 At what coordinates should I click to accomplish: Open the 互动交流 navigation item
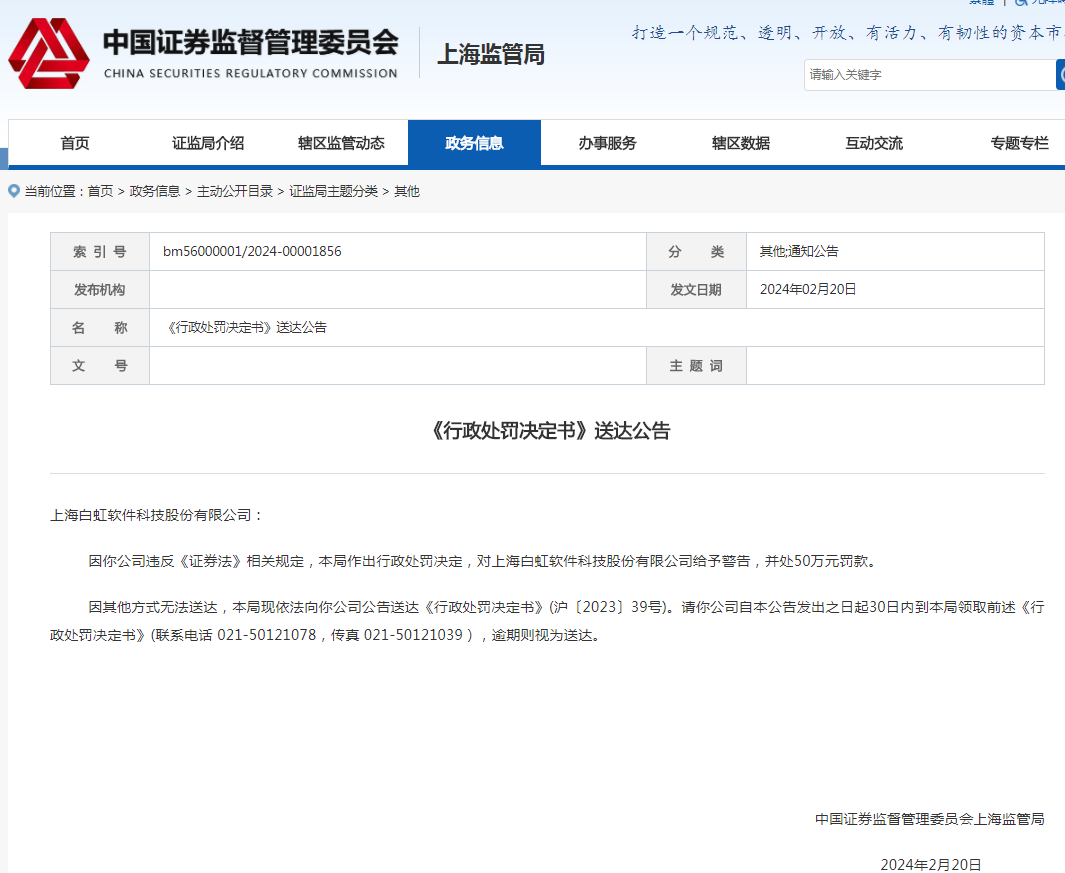[873, 143]
